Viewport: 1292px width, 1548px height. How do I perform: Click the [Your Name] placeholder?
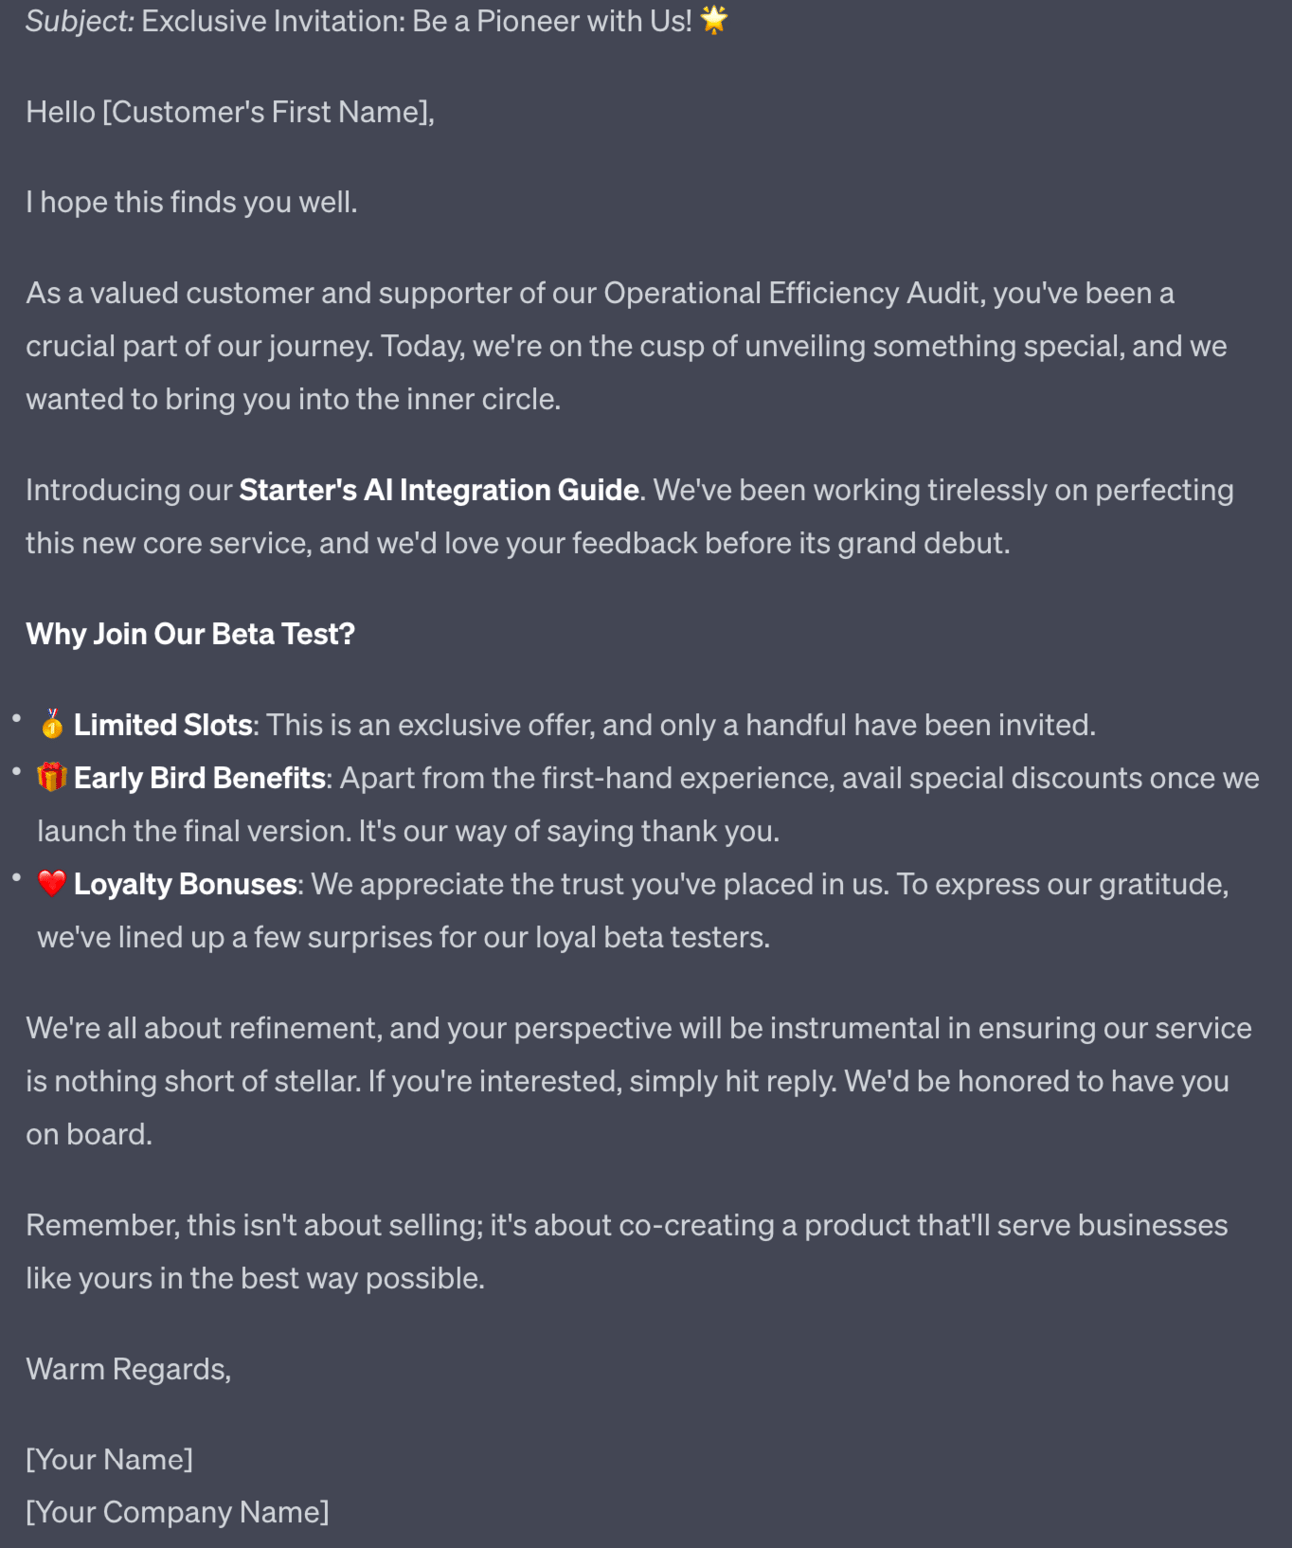click(x=109, y=1459)
